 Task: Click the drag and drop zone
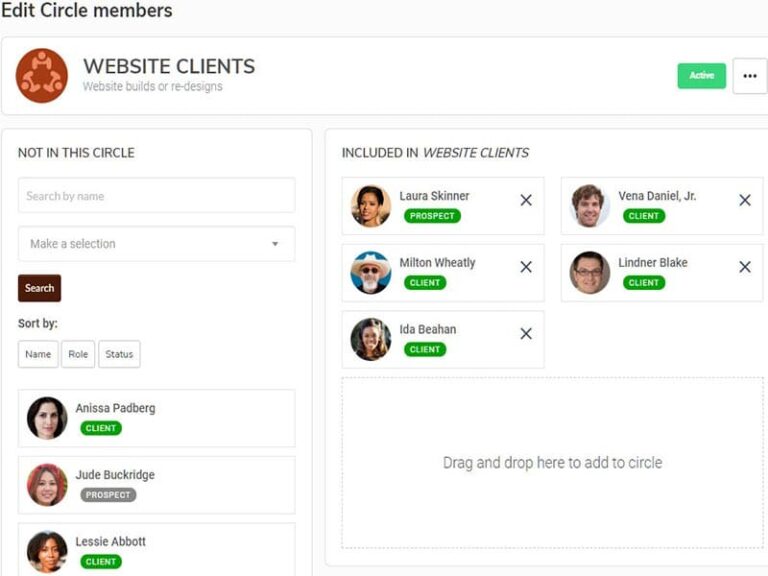552,462
